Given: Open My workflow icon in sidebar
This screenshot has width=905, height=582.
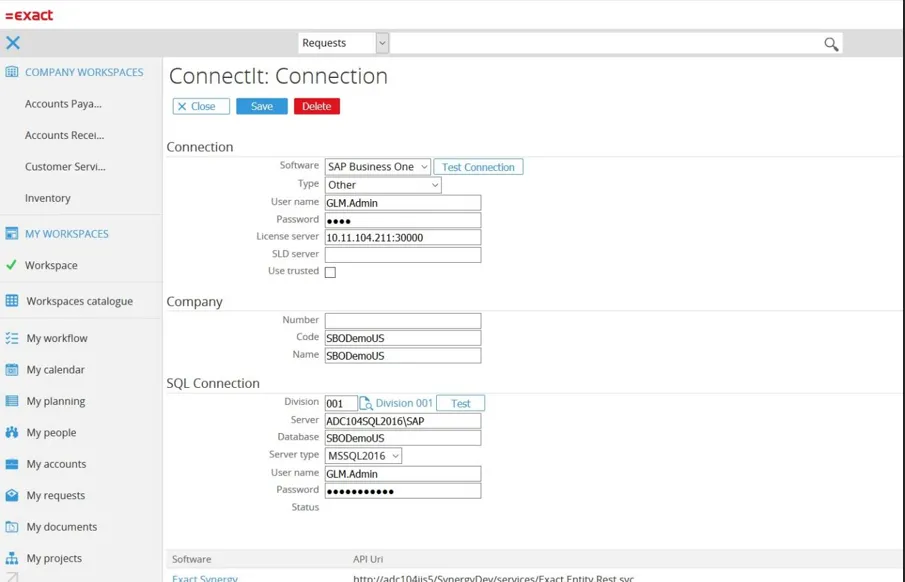Looking at the screenshot, I should [12, 338].
